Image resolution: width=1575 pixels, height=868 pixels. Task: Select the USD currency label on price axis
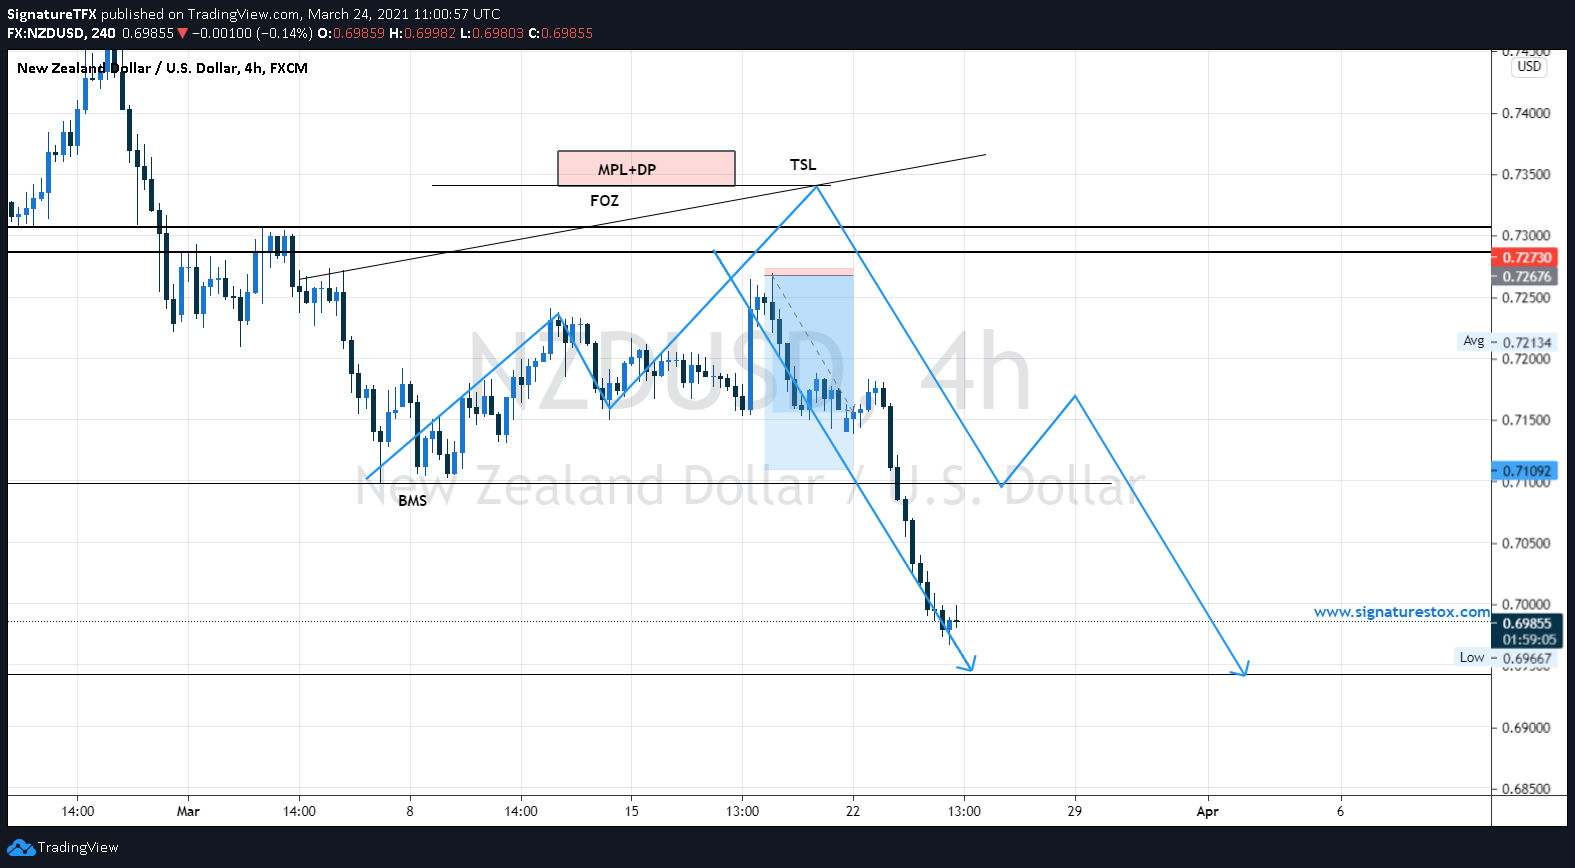point(1529,67)
